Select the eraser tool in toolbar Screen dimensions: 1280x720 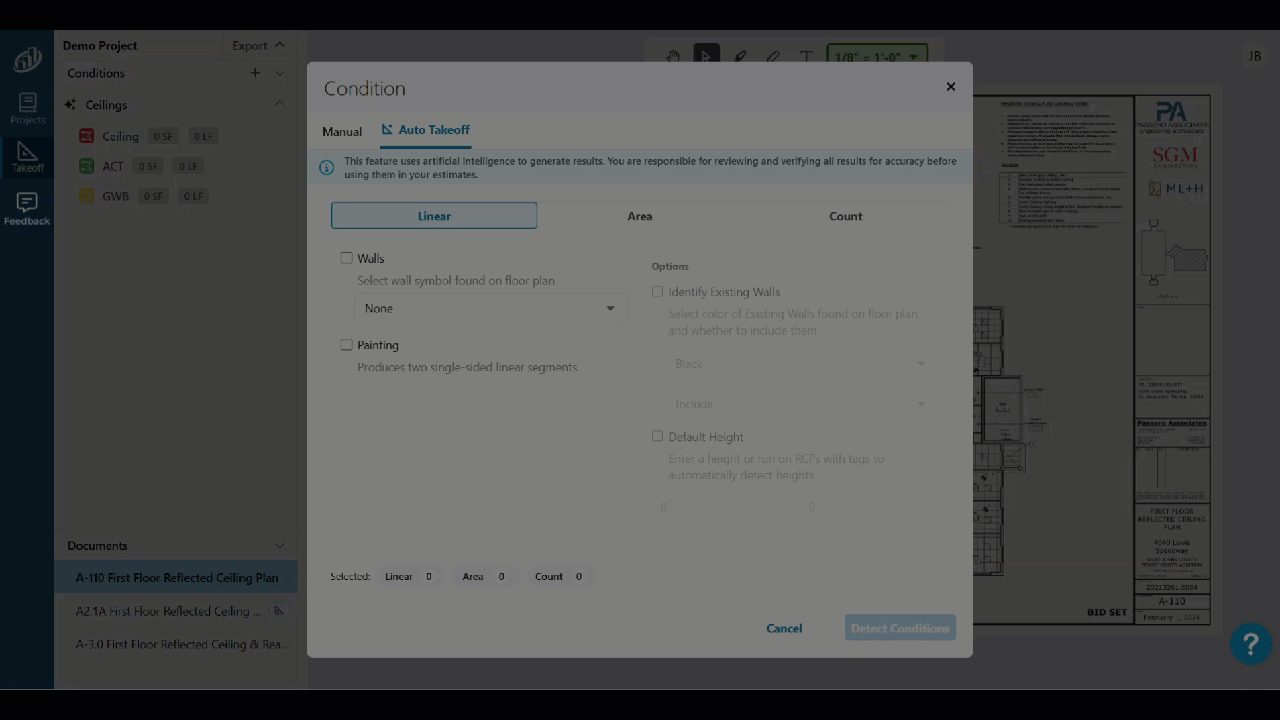point(773,57)
